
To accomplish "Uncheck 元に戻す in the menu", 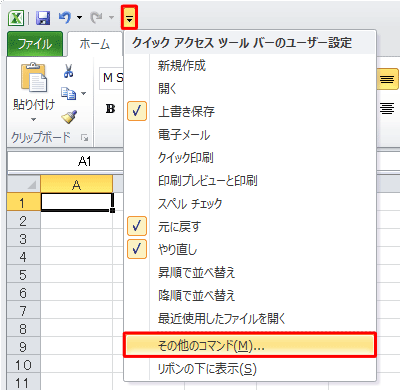I will pyautogui.click(x=250, y=226).
